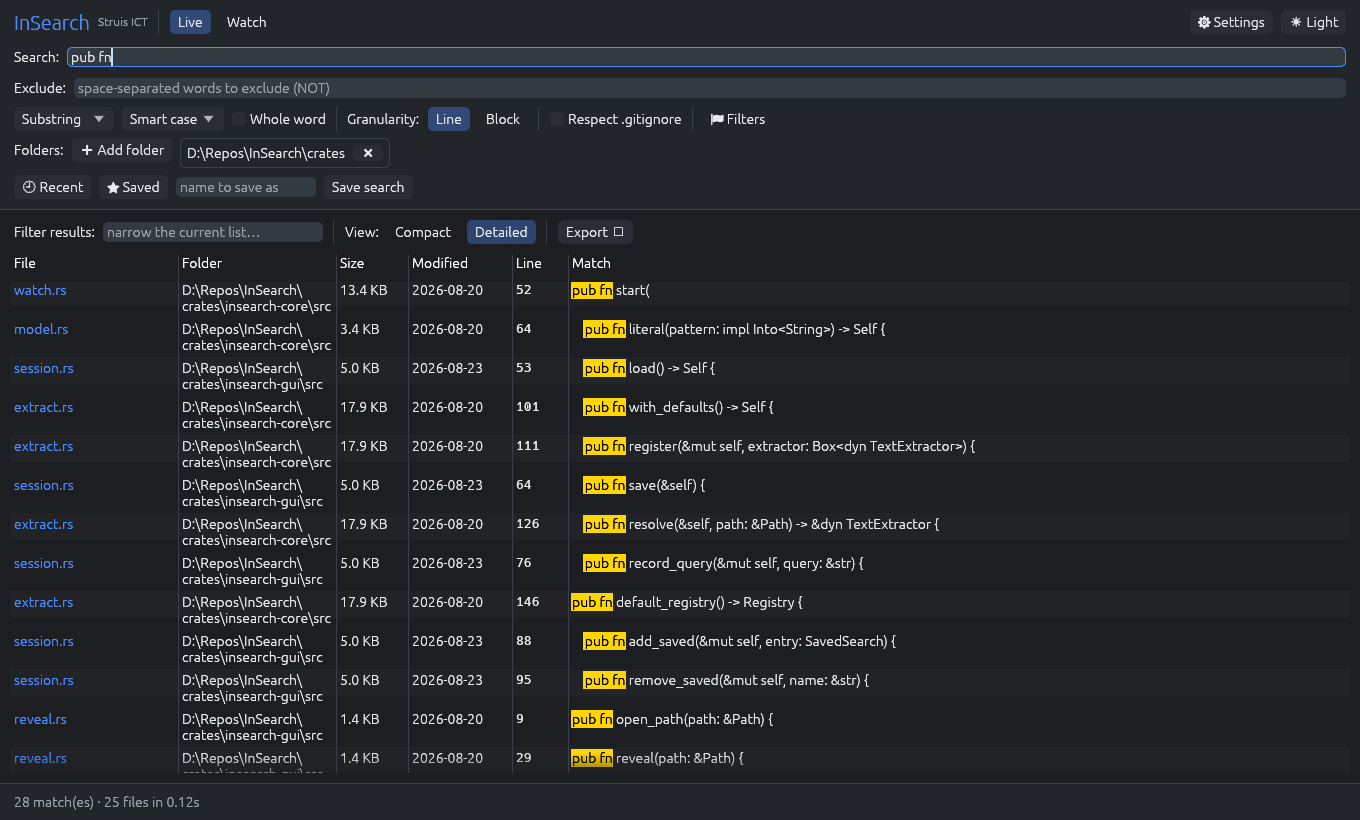
Task: Open reveal.rs link for line 9
Action: [40, 719]
